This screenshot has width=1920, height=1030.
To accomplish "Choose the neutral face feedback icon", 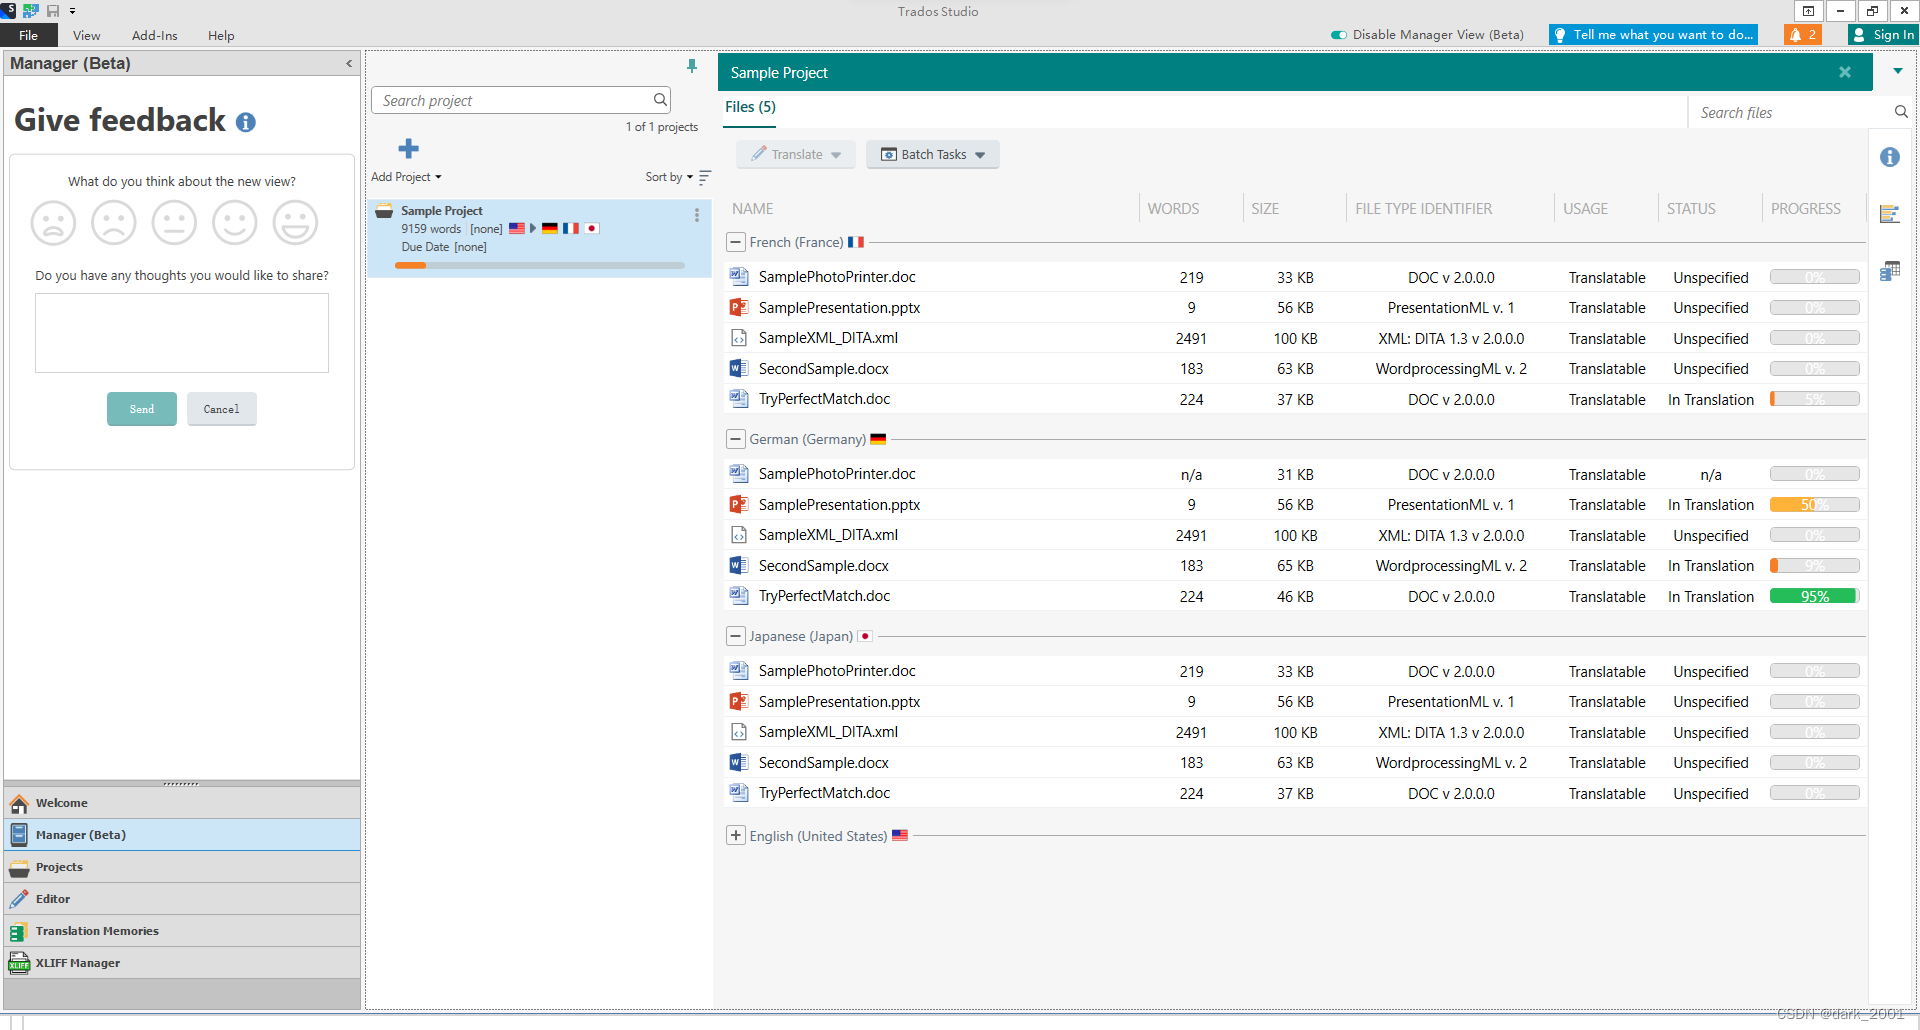I will coord(174,222).
